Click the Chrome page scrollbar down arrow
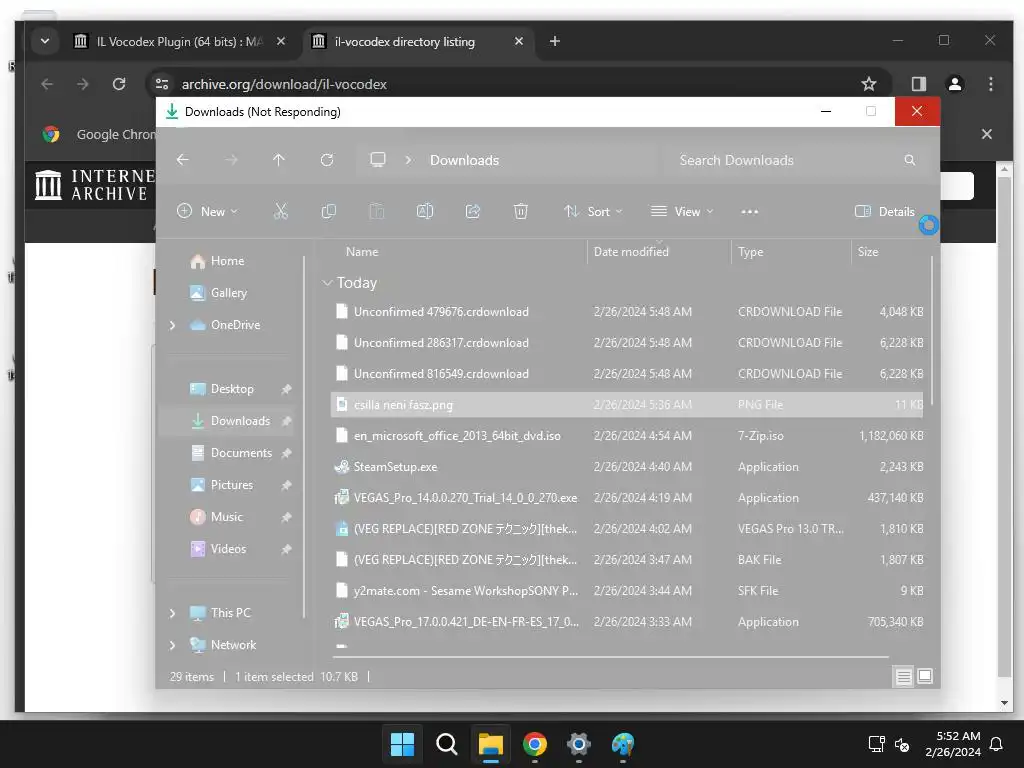Viewport: 1024px width, 768px height. point(1004,703)
